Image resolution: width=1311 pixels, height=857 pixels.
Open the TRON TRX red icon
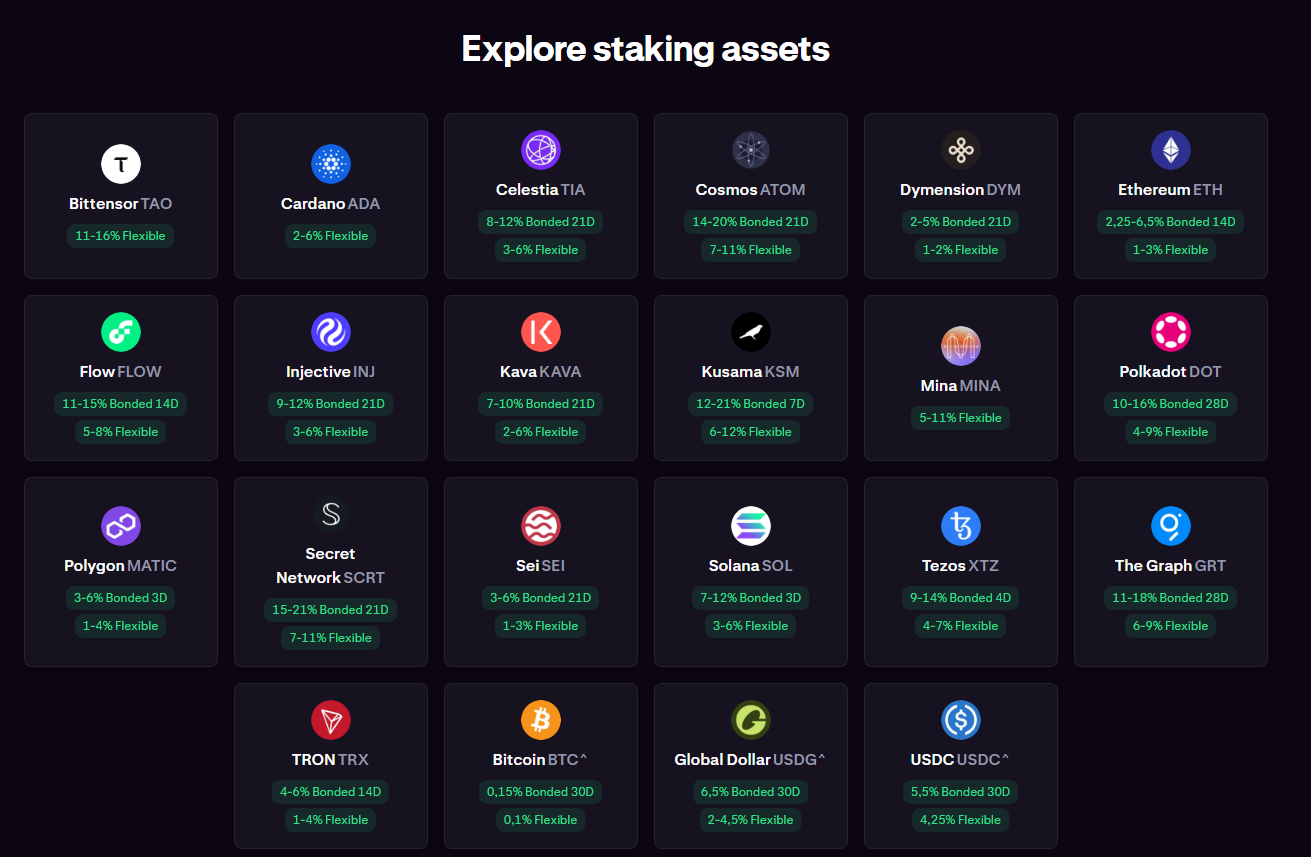click(x=331, y=720)
